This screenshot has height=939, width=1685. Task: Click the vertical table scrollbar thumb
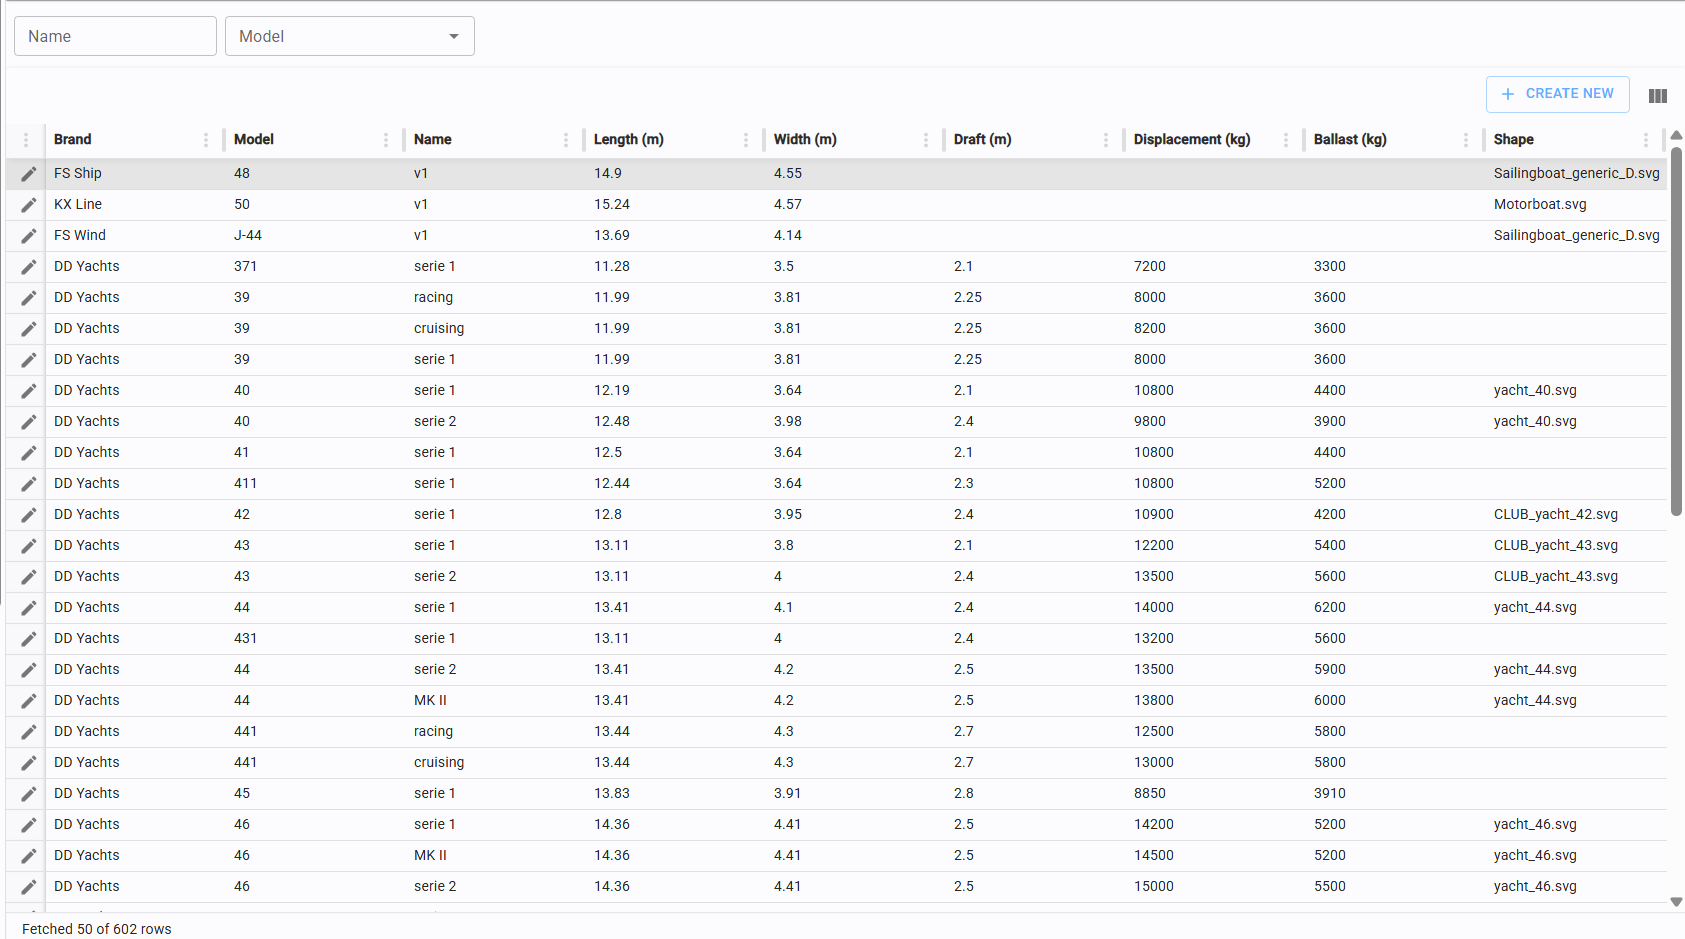1676,330
